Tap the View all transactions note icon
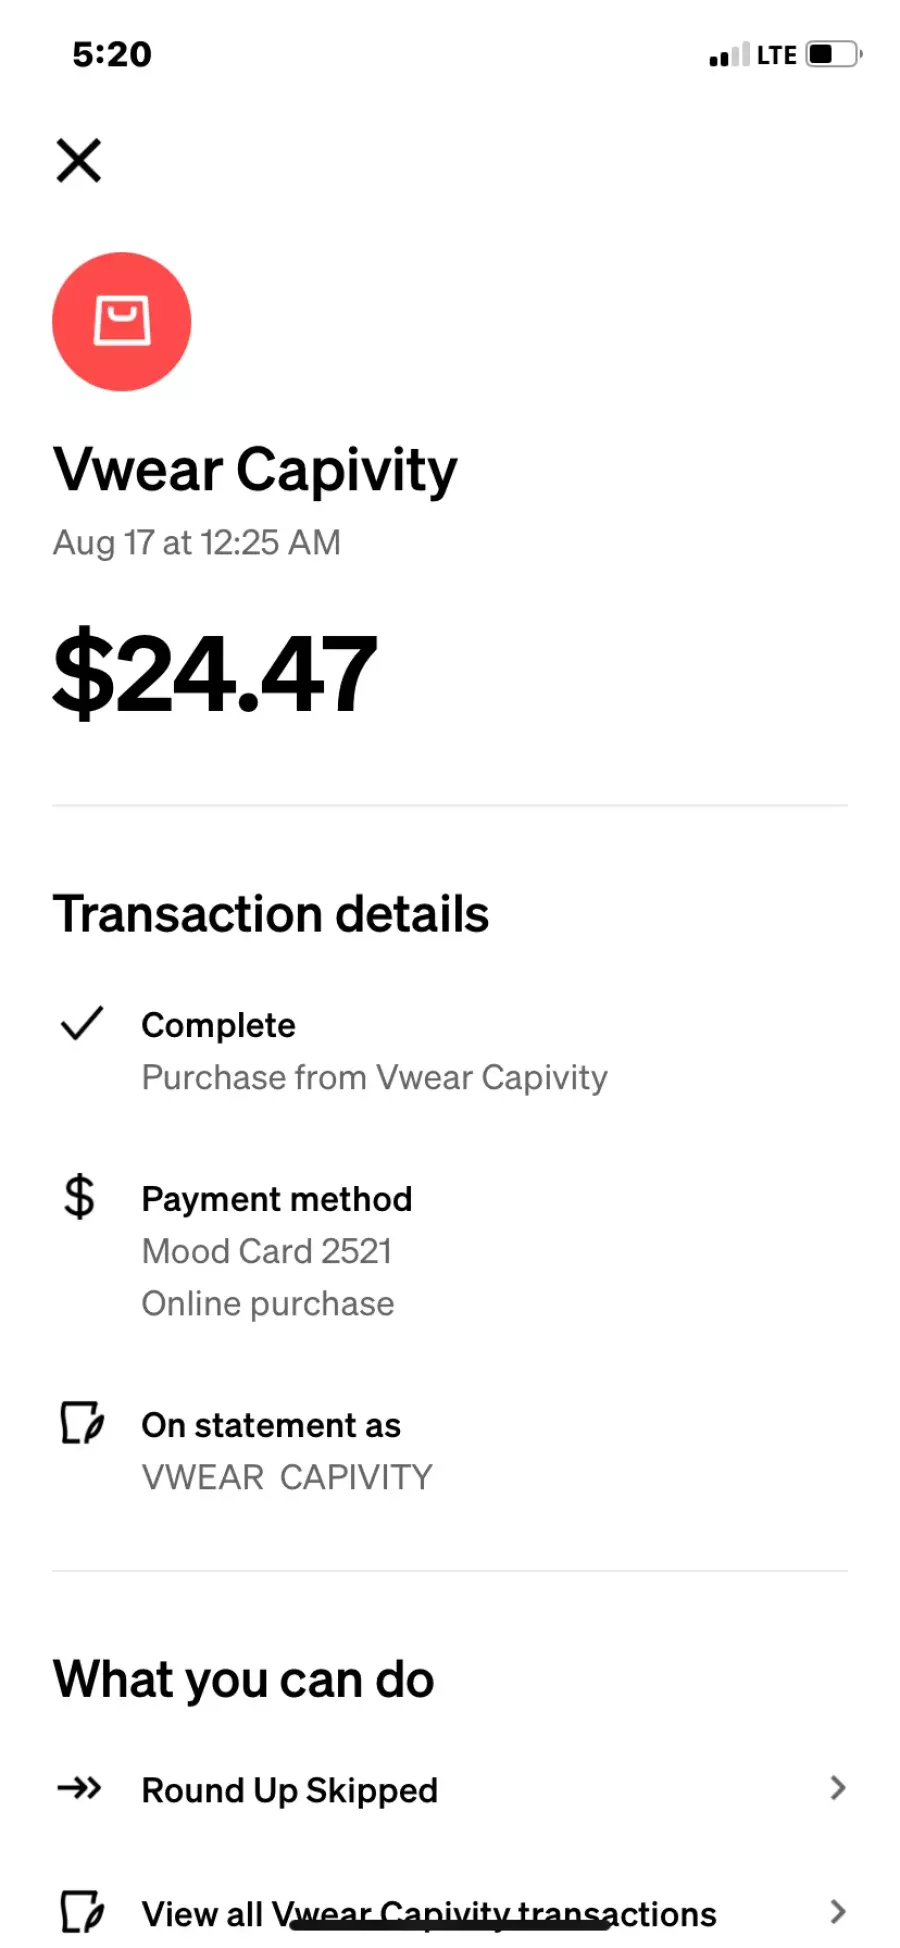This screenshot has height=1948, width=900. coord(82,1912)
